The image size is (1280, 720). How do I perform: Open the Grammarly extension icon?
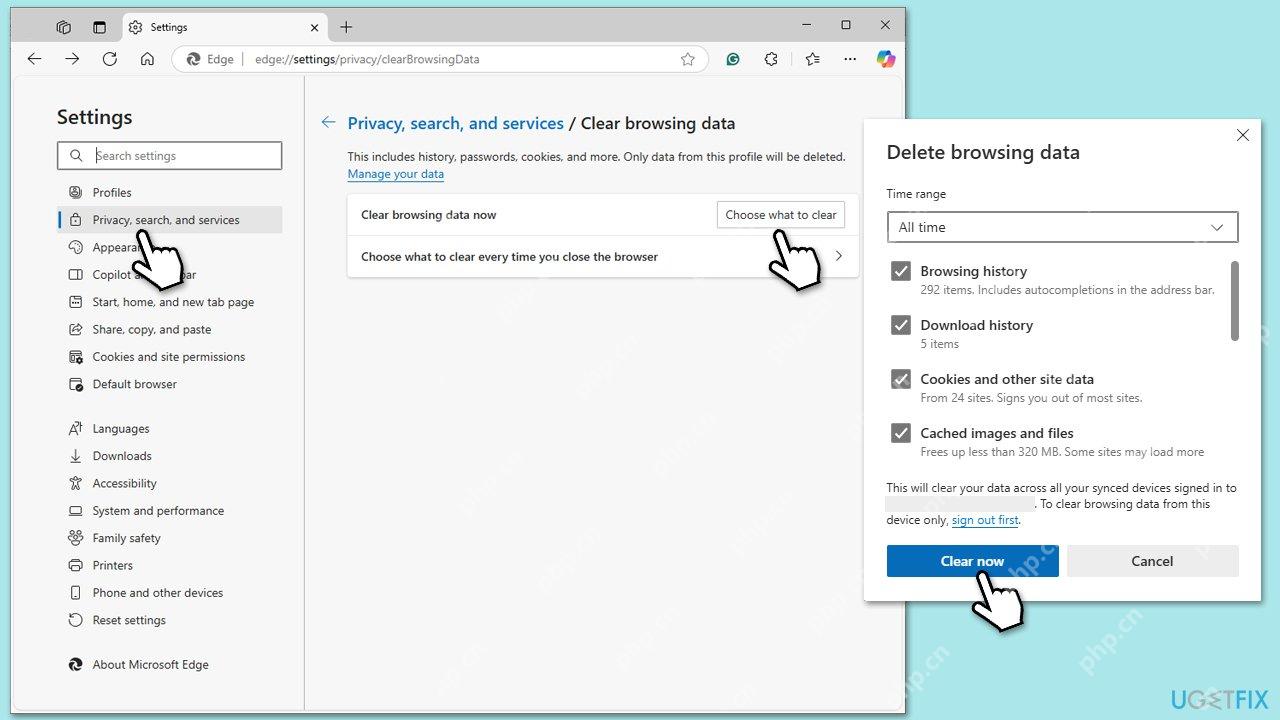[x=733, y=59]
